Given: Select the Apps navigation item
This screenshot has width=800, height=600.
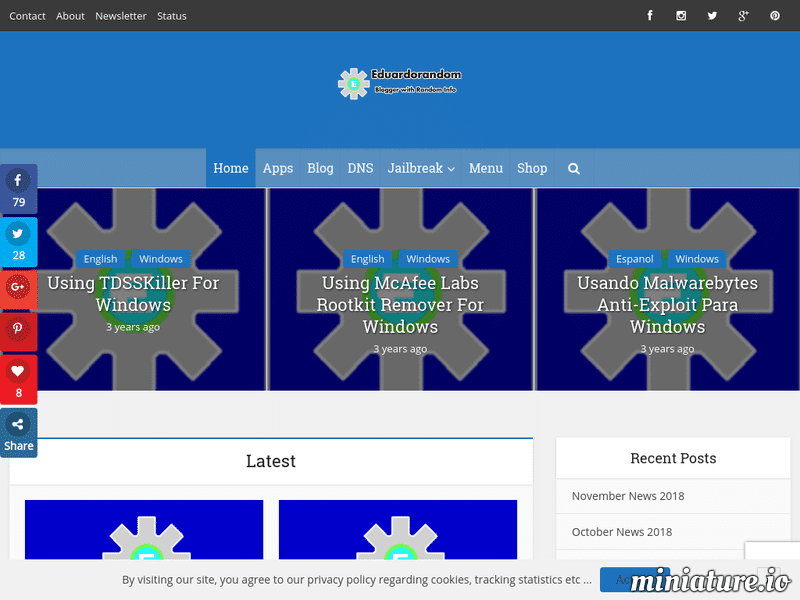Looking at the screenshot, I should (x=278, y=168).
